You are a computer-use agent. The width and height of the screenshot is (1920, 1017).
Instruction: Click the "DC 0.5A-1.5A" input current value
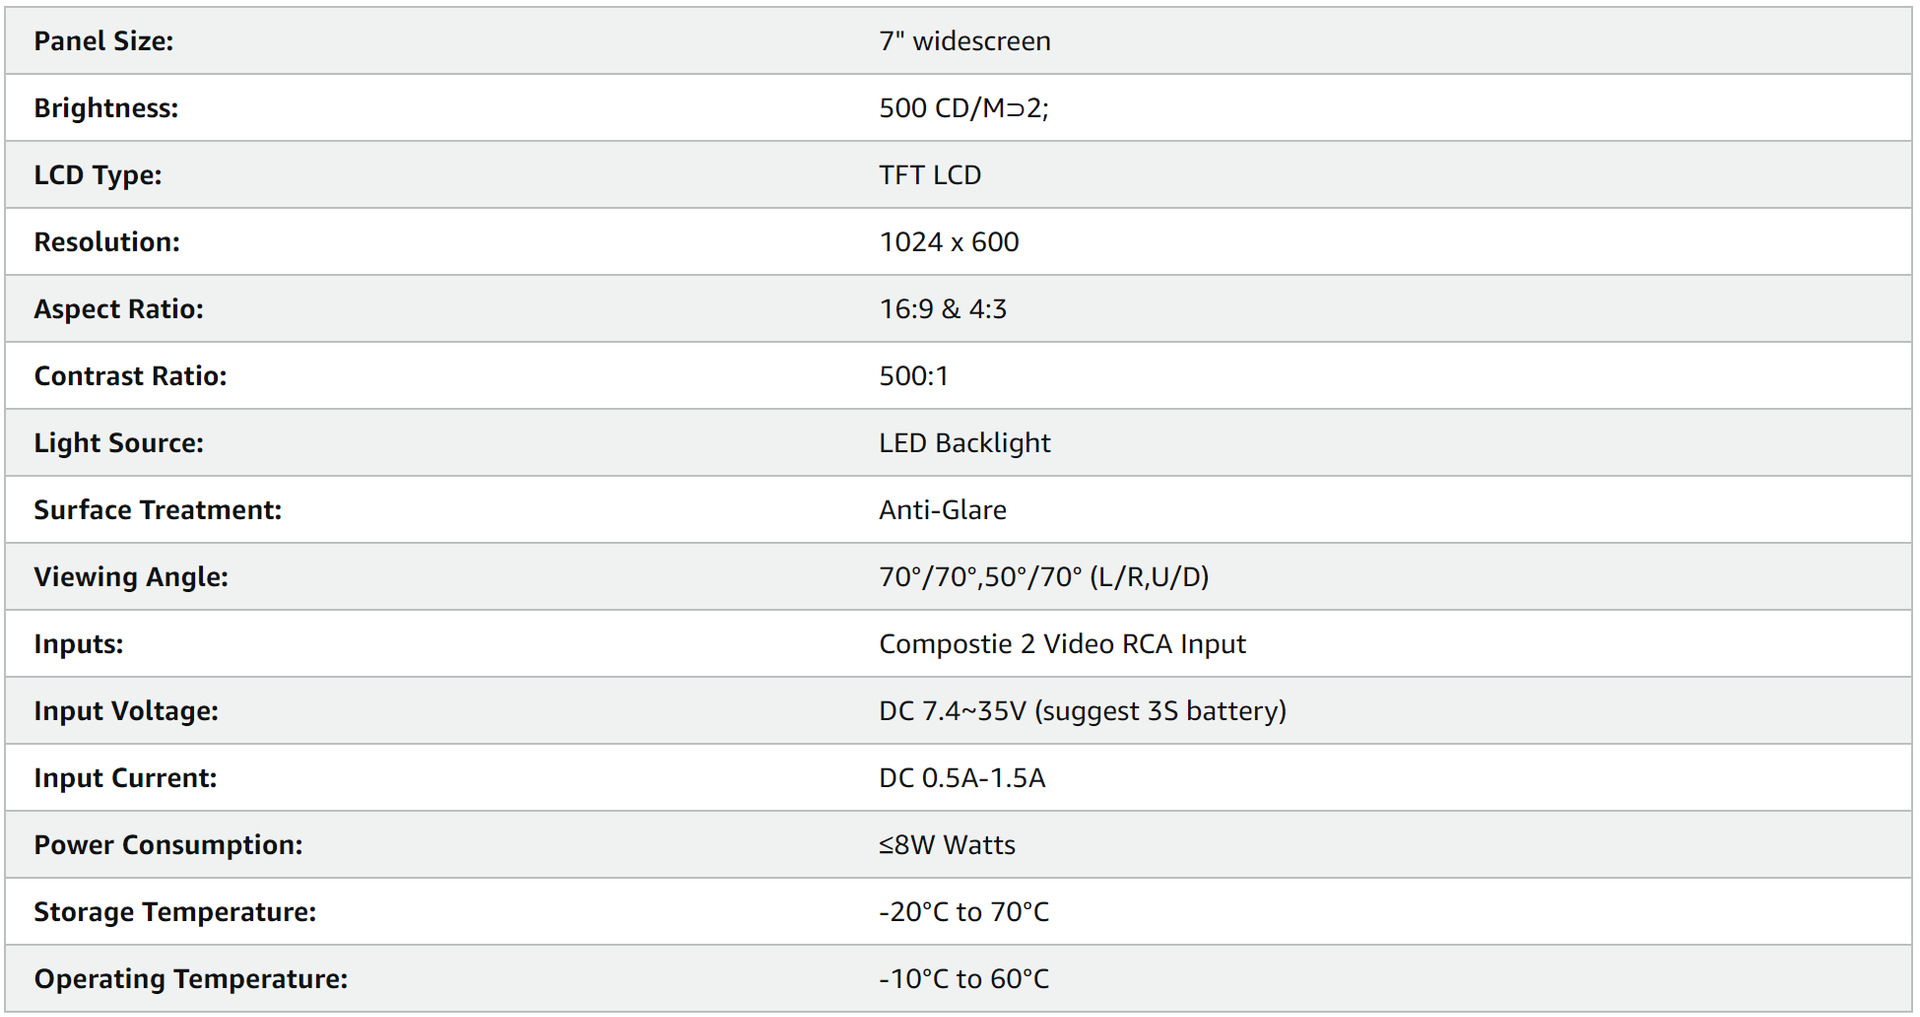point(961,778)
